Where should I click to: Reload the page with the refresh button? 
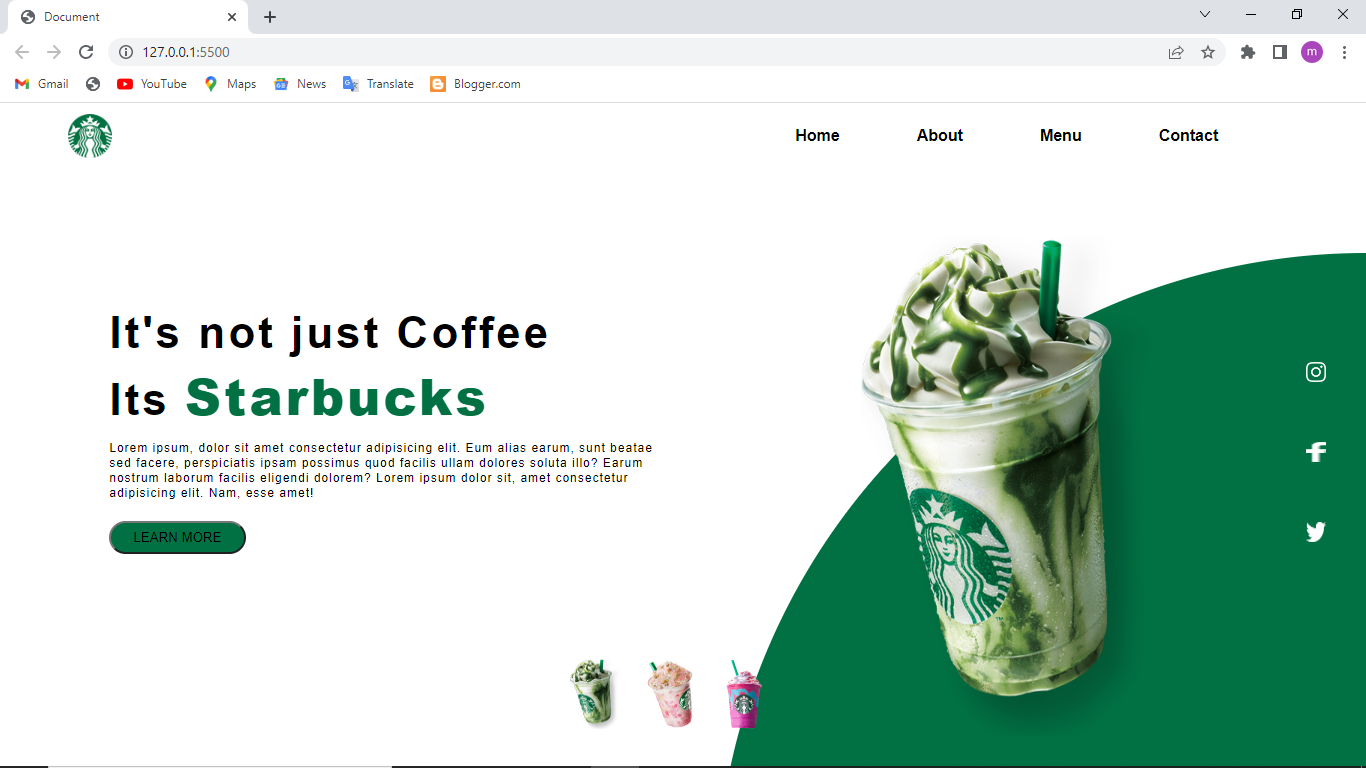pos(86,52)
